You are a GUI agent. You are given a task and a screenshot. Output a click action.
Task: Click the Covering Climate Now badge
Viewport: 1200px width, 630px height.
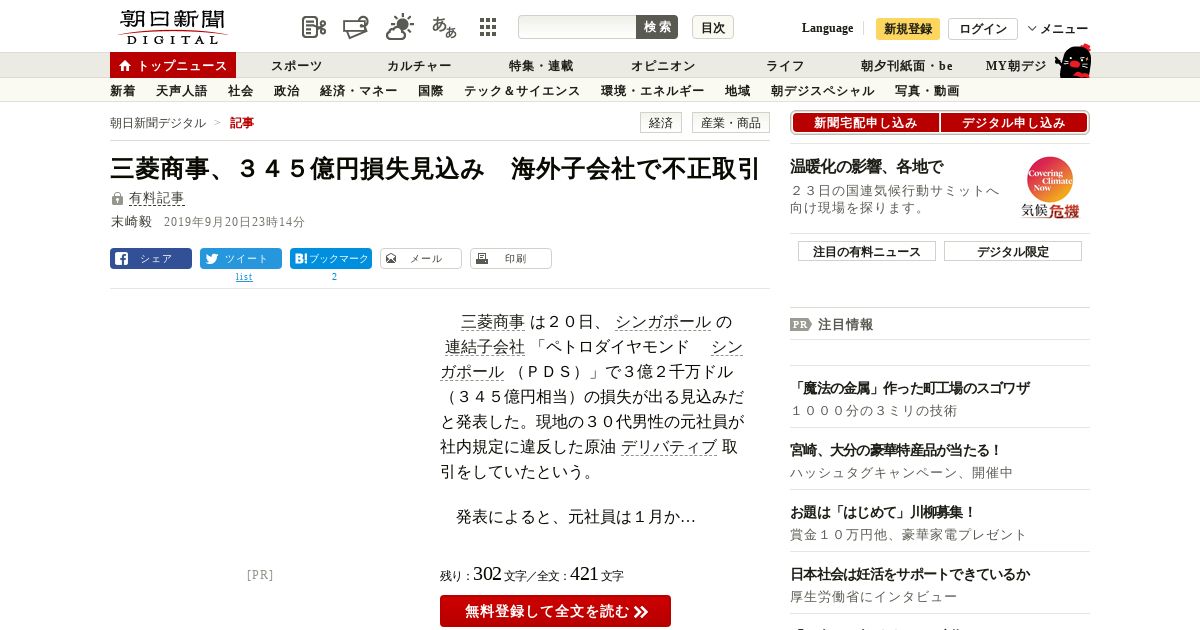1050,187
